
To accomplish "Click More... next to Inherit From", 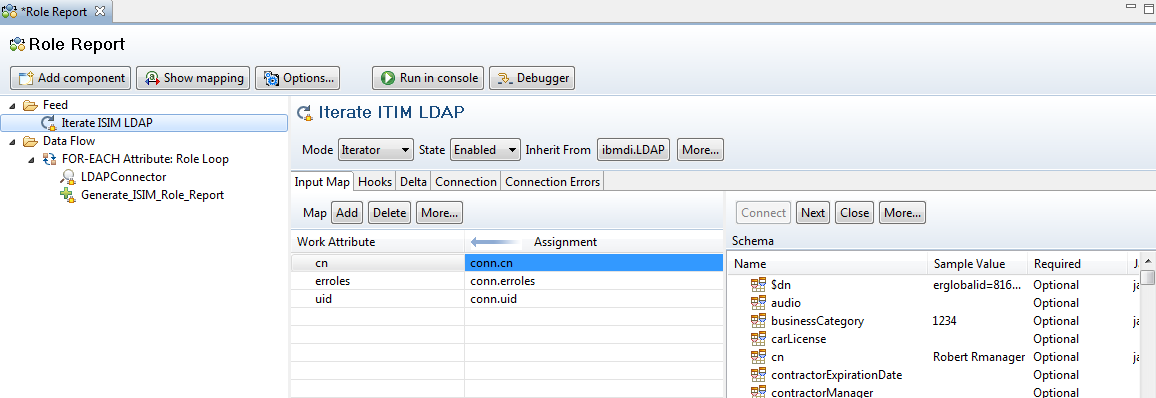I will (700, 150).
